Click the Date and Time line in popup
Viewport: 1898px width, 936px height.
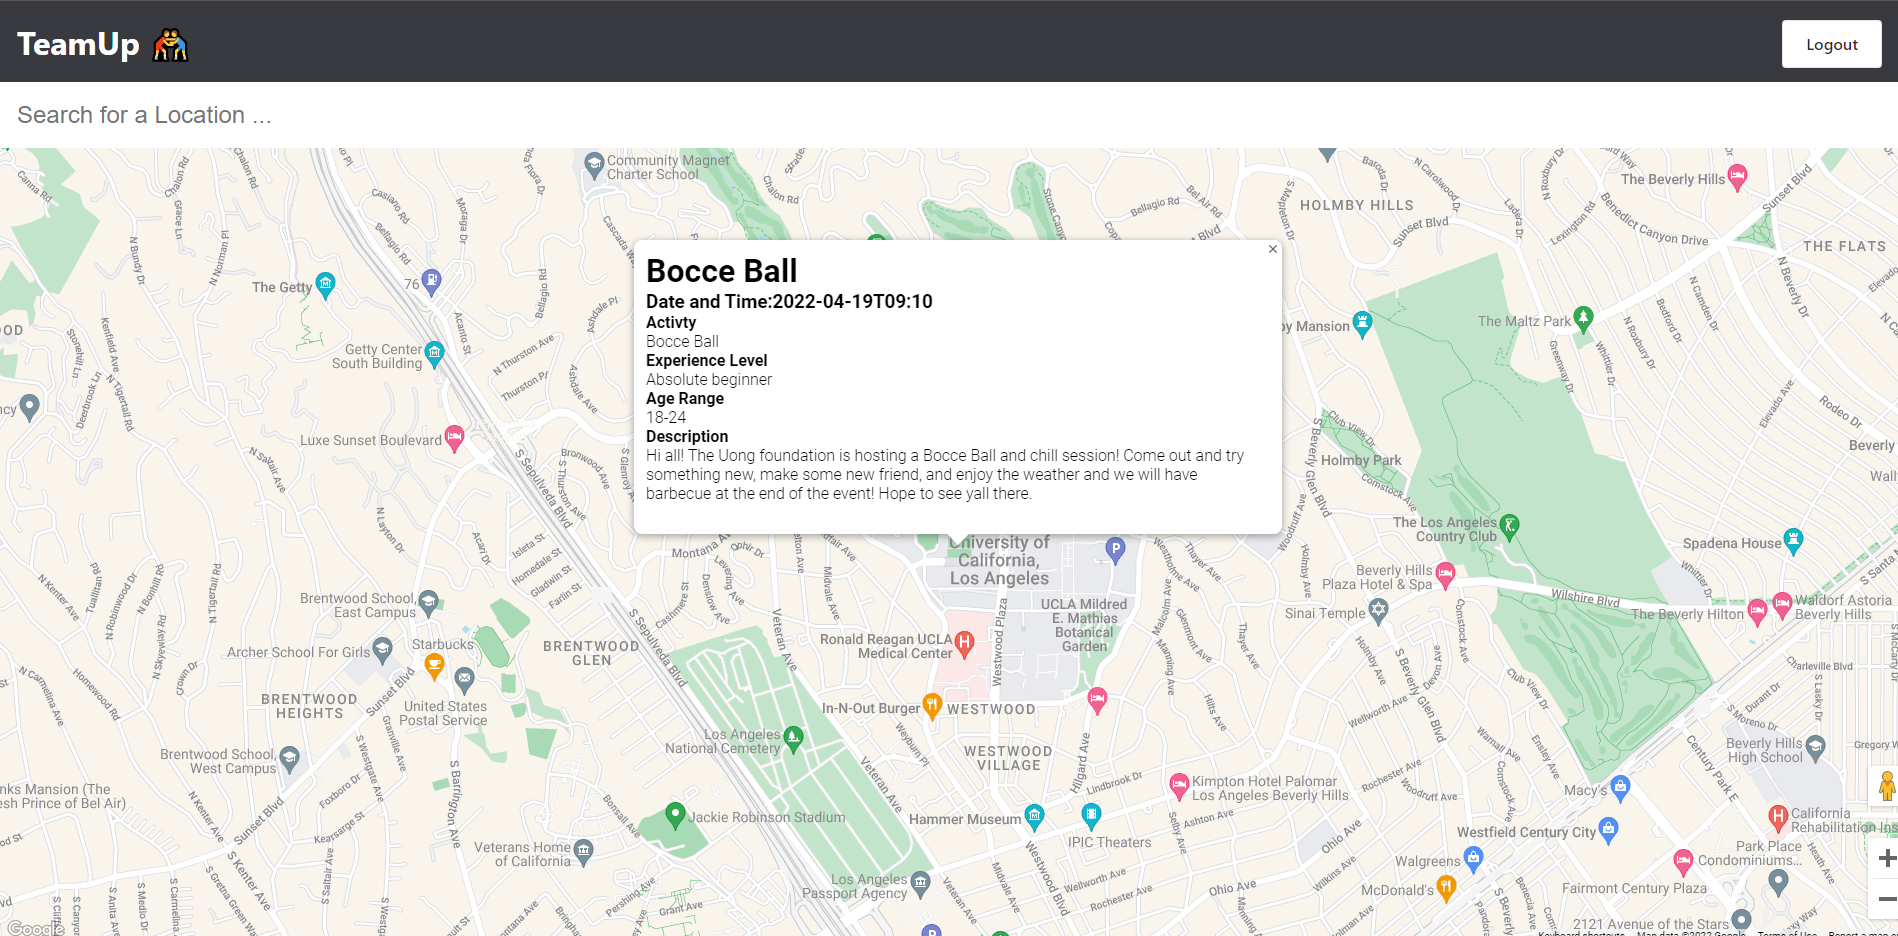pos(789,301)
